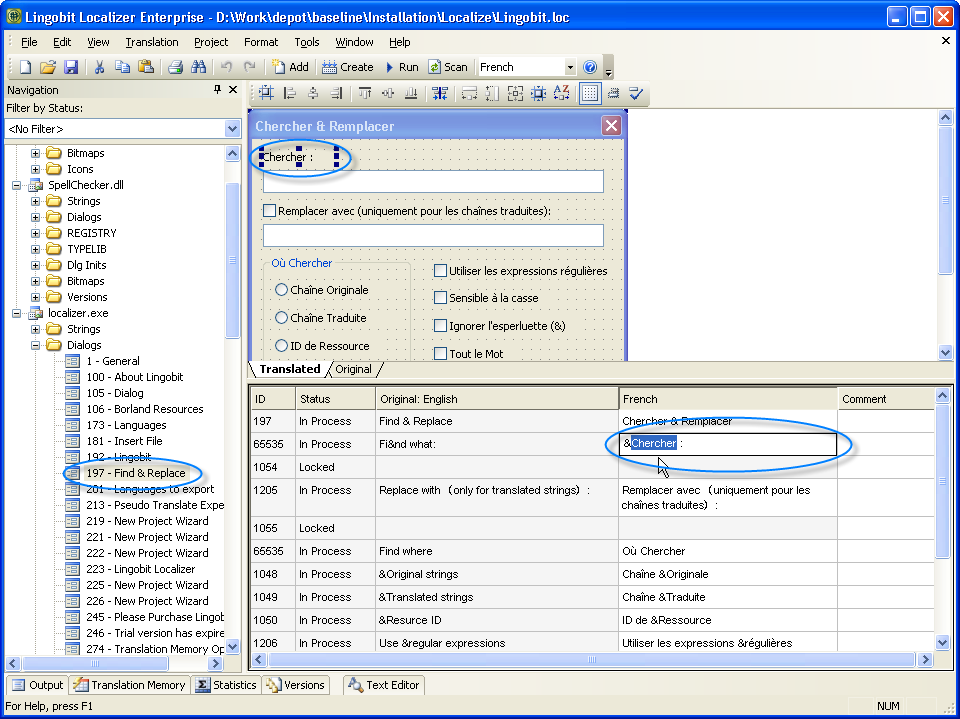Make selected controls the same height

pos(492,93)
